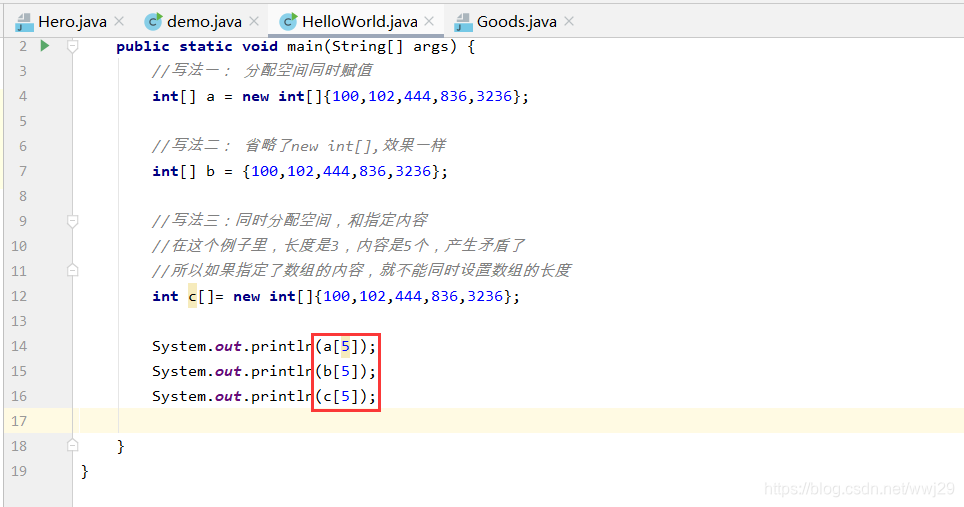The image size is (964, 507).
Task: Run main method via green gutter arrow
Action: (x=44, y=45)
